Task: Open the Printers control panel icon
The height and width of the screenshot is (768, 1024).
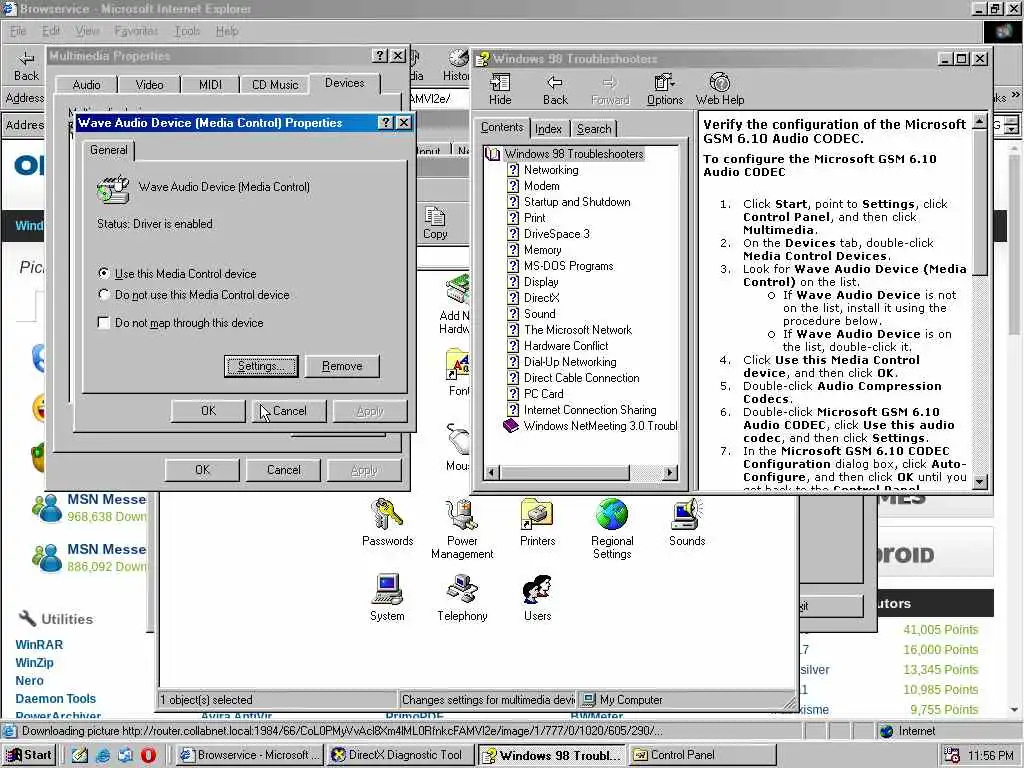Action: (537, 522)
